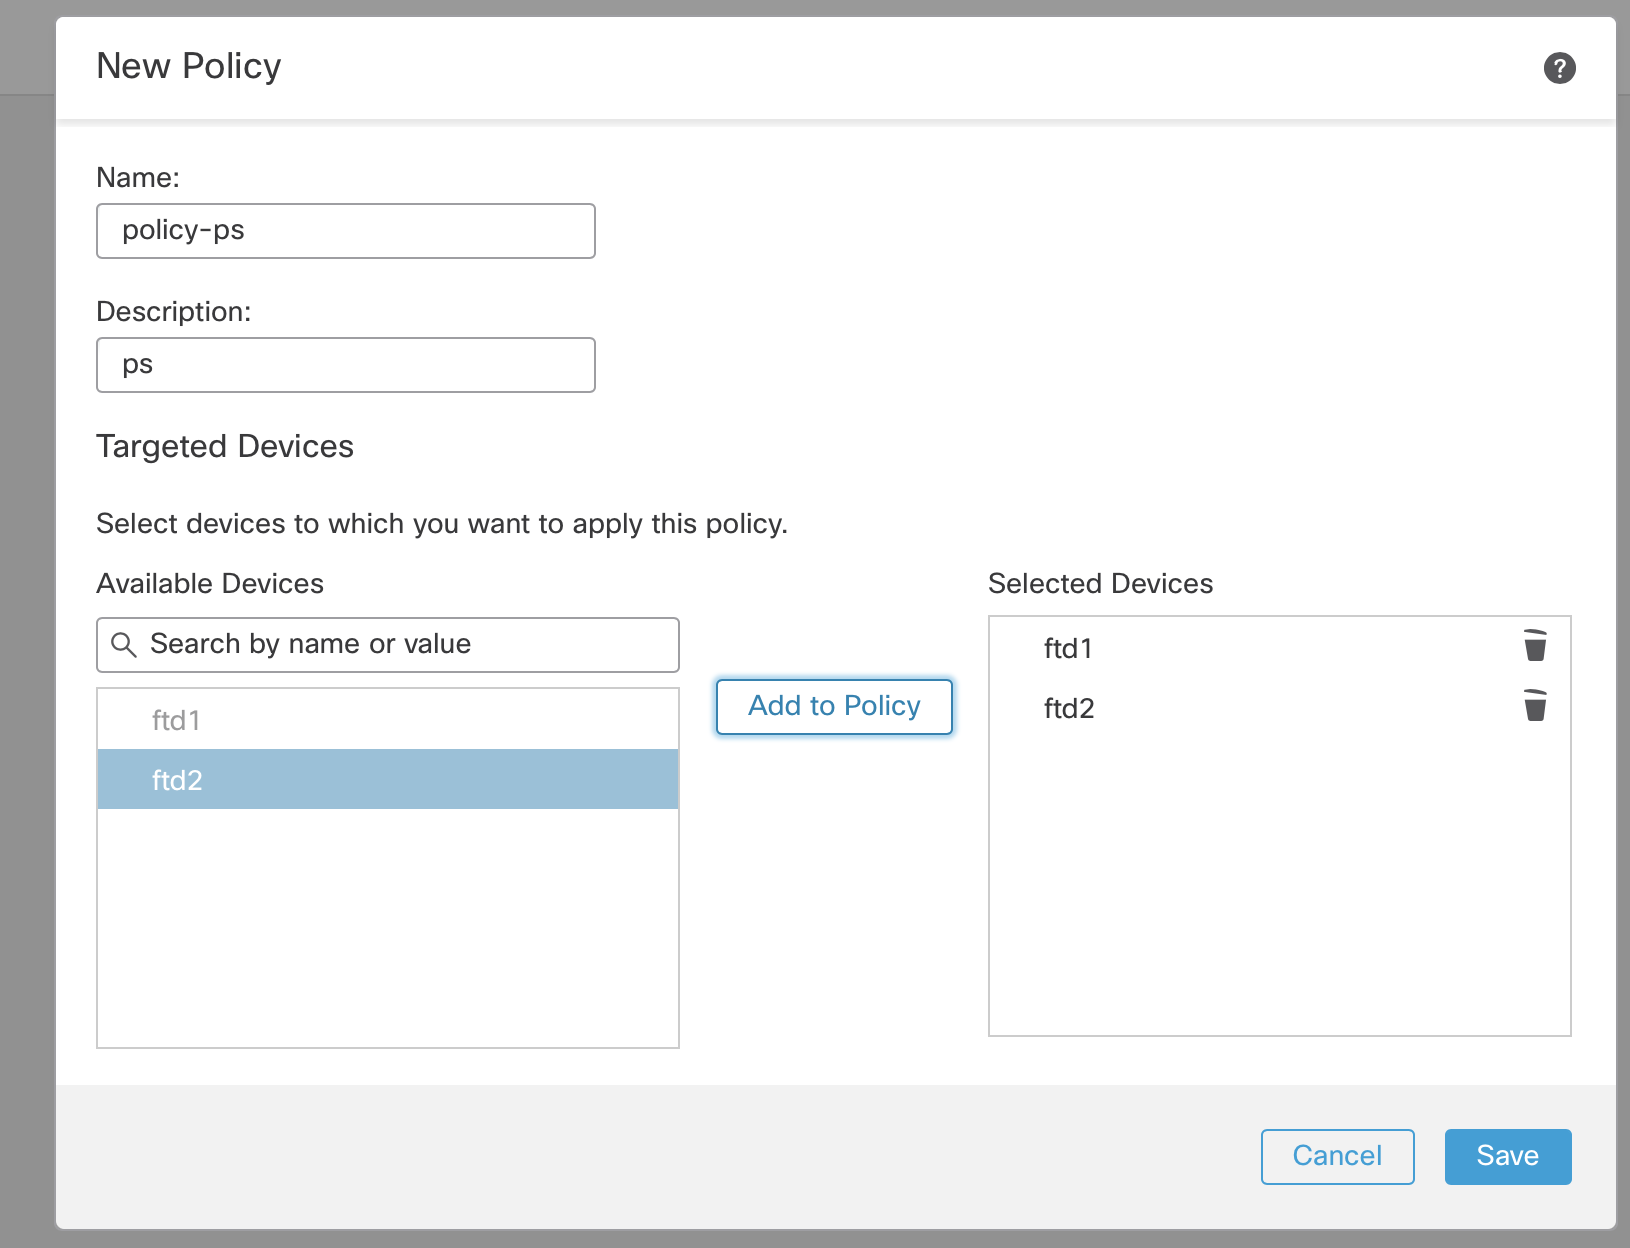Delete ftd1 from Selected Devices

pyautogui.click(x=1535, y=646)
